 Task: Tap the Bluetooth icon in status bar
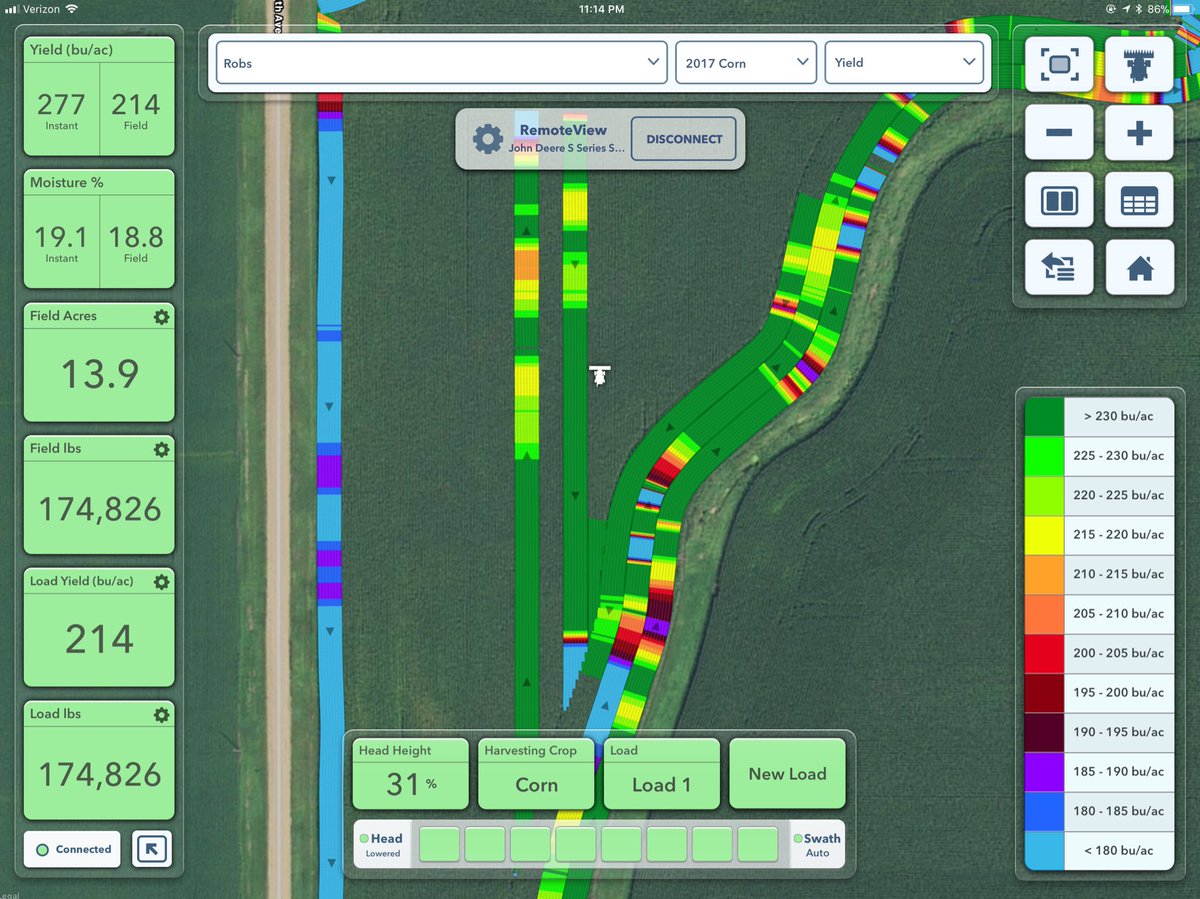[x=1139, y=8]
